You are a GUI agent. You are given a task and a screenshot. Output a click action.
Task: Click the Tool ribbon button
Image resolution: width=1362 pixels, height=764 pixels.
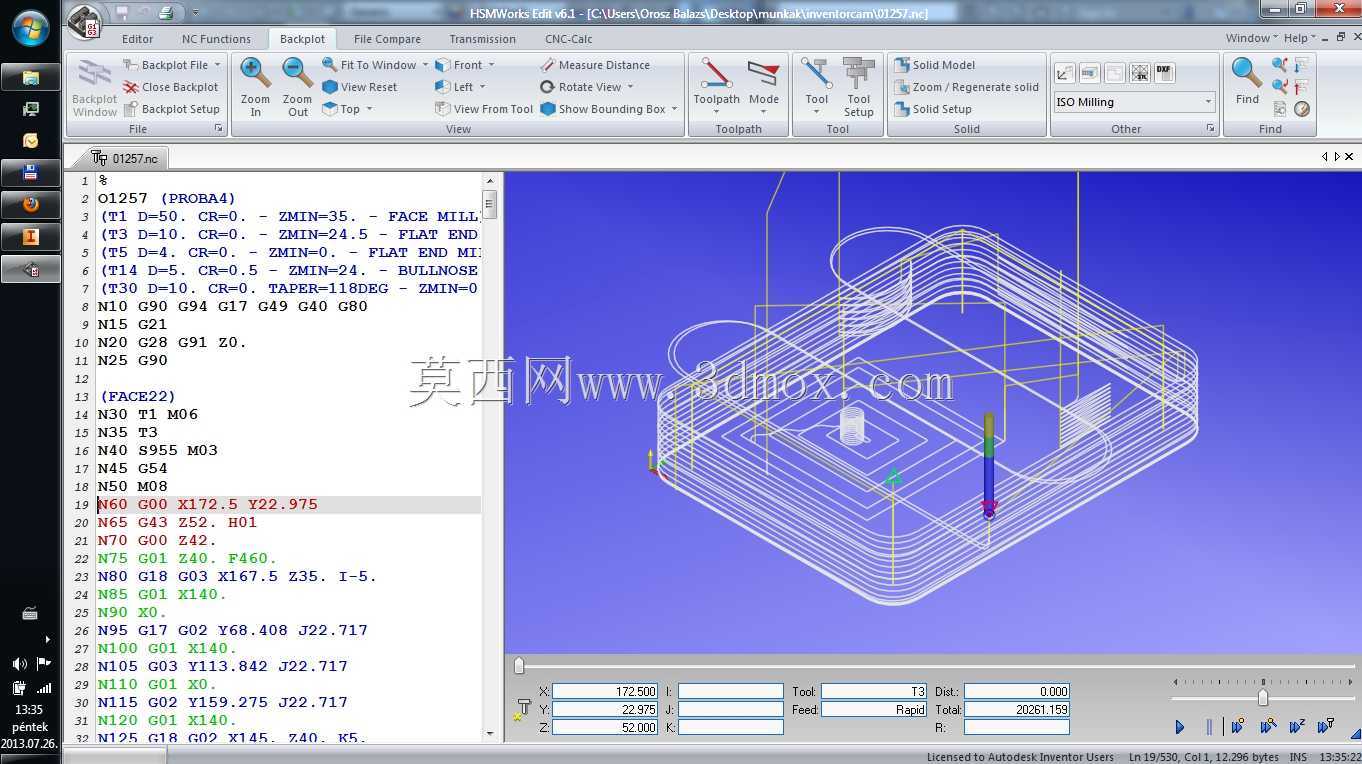click(x=817, y=86)
